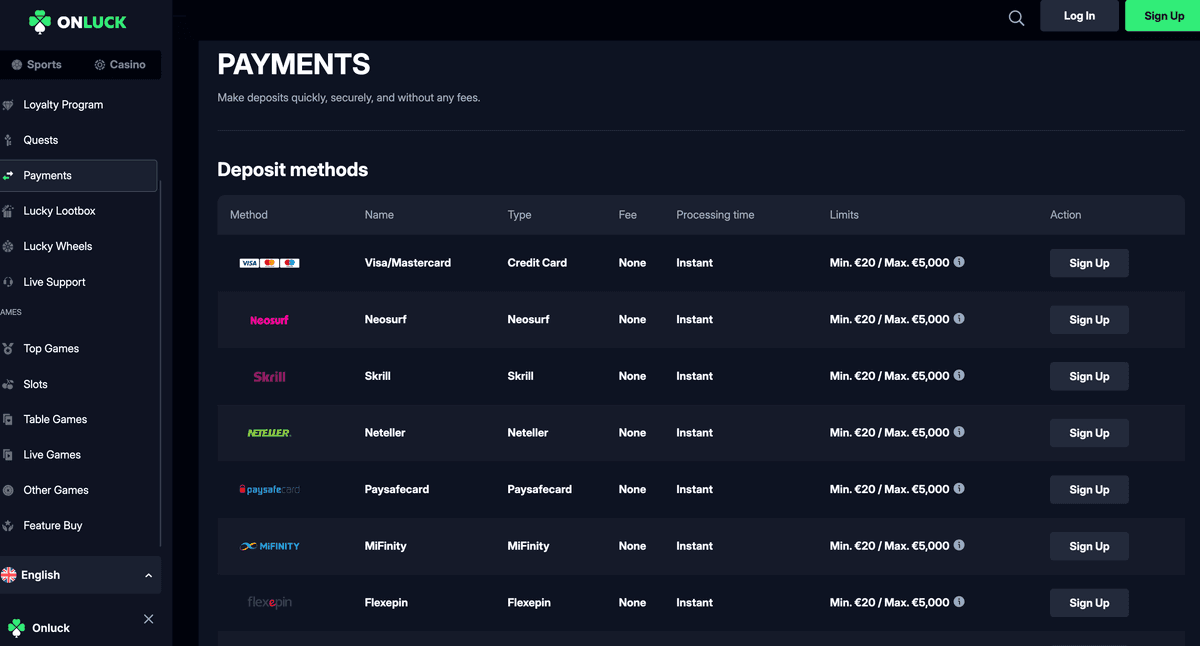1200x646 pixels.
Task: Select the Lucky Lootbox sidebar icon
Action: click(10, 210)
